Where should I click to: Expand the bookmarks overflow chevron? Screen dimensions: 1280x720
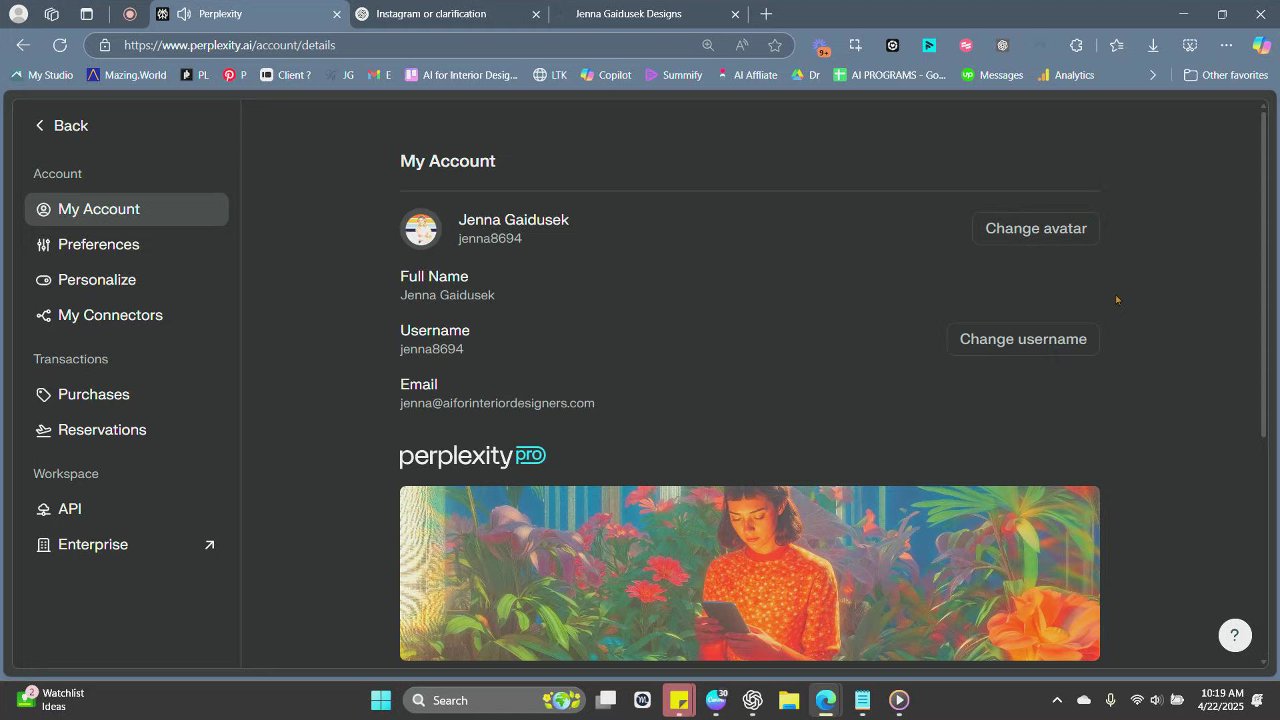[x=1153, y=75]
